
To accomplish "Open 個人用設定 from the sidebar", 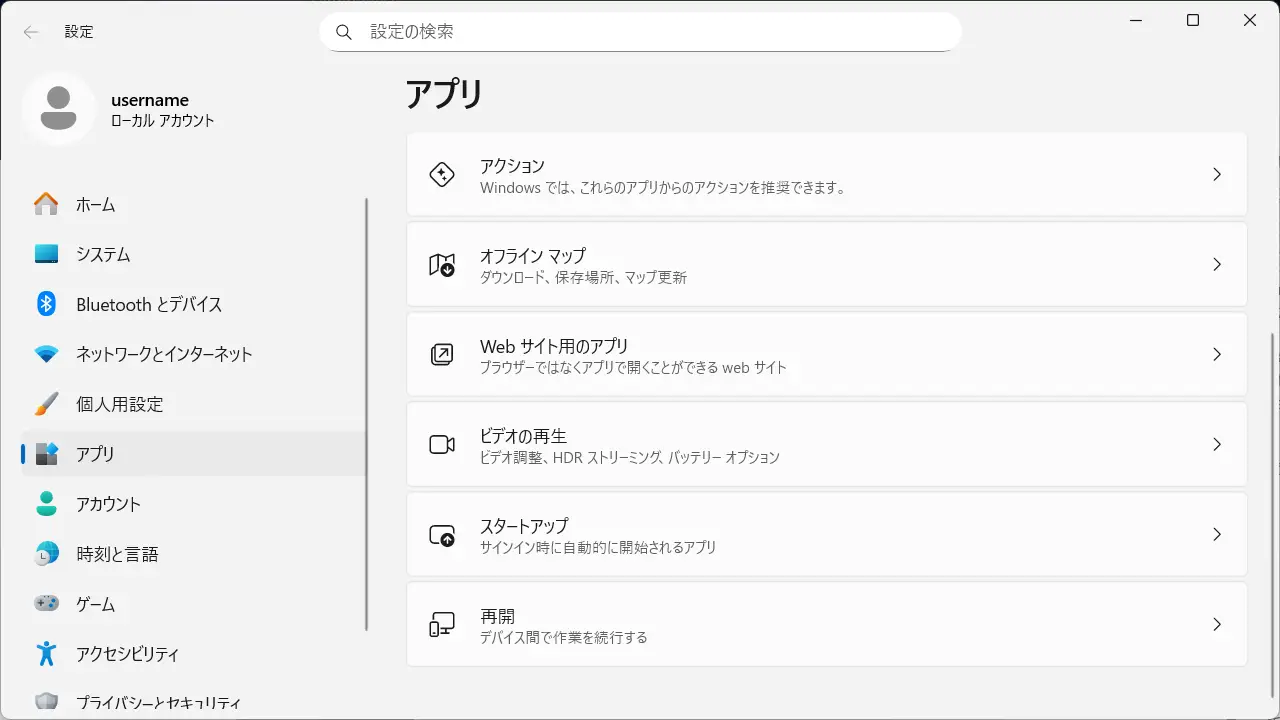I will pos(119,404).
